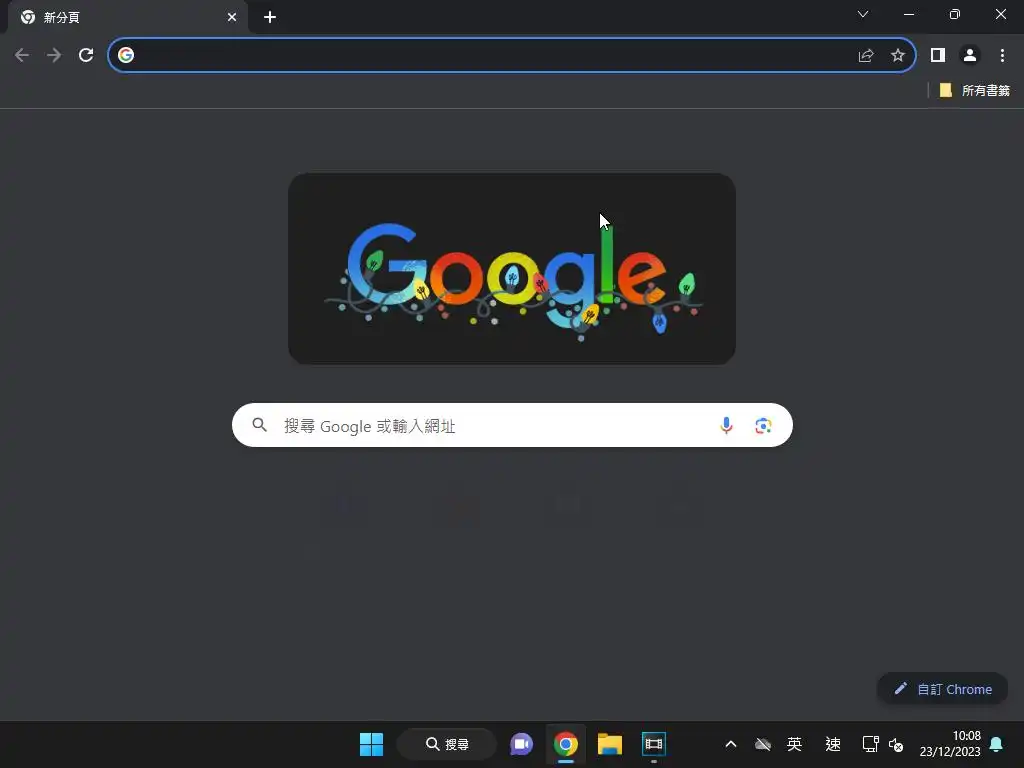Image resolution: width=1024 pixels, height=768 pixels.
Task: Click the Chrome icon in the taskbar
Action: pyautogui.click(x=566, y=744)
